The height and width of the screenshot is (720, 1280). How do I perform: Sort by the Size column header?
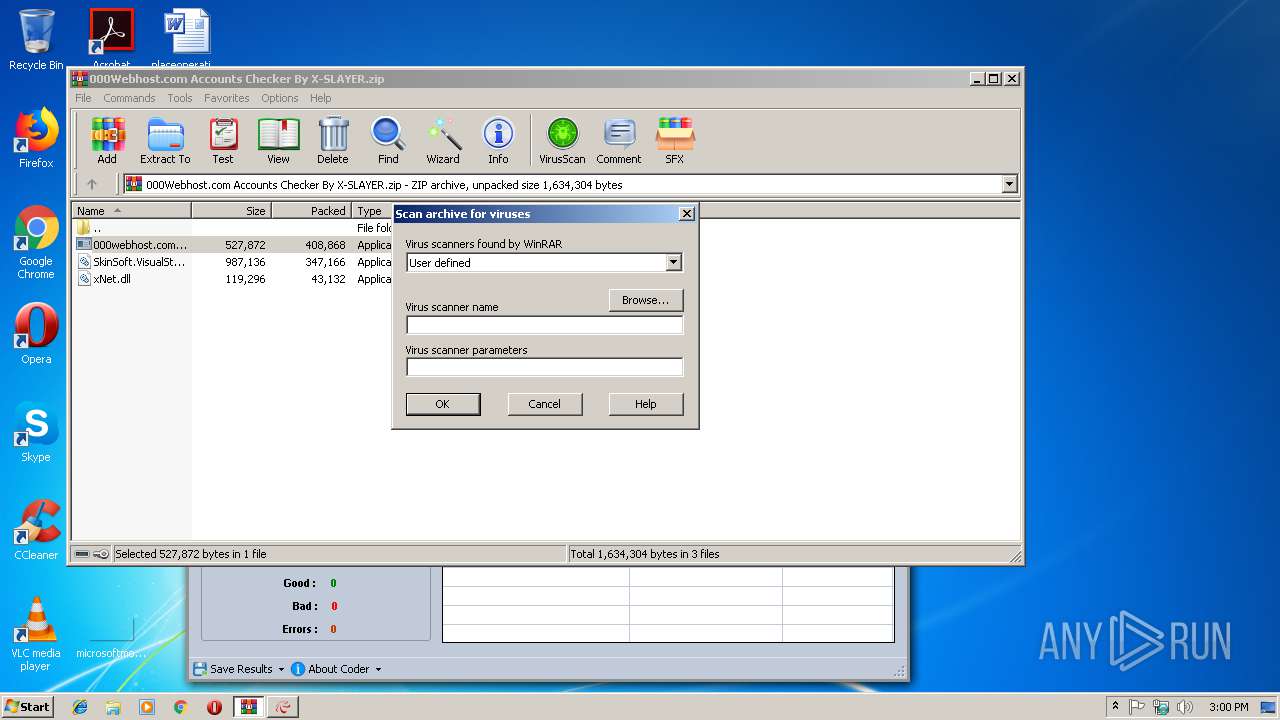click(232, 211)
